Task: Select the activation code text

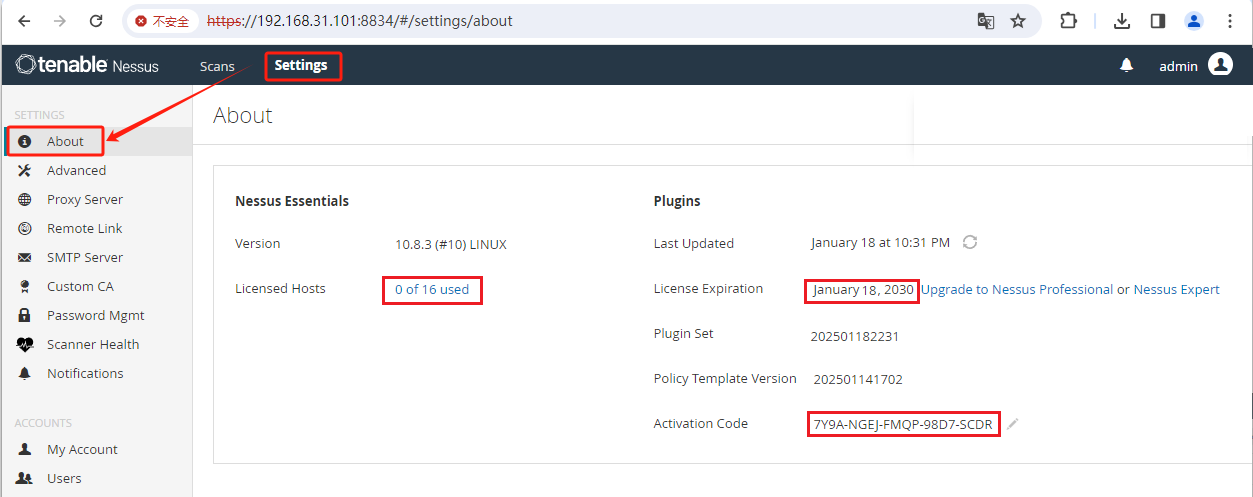Action: [x=903, y=424]
